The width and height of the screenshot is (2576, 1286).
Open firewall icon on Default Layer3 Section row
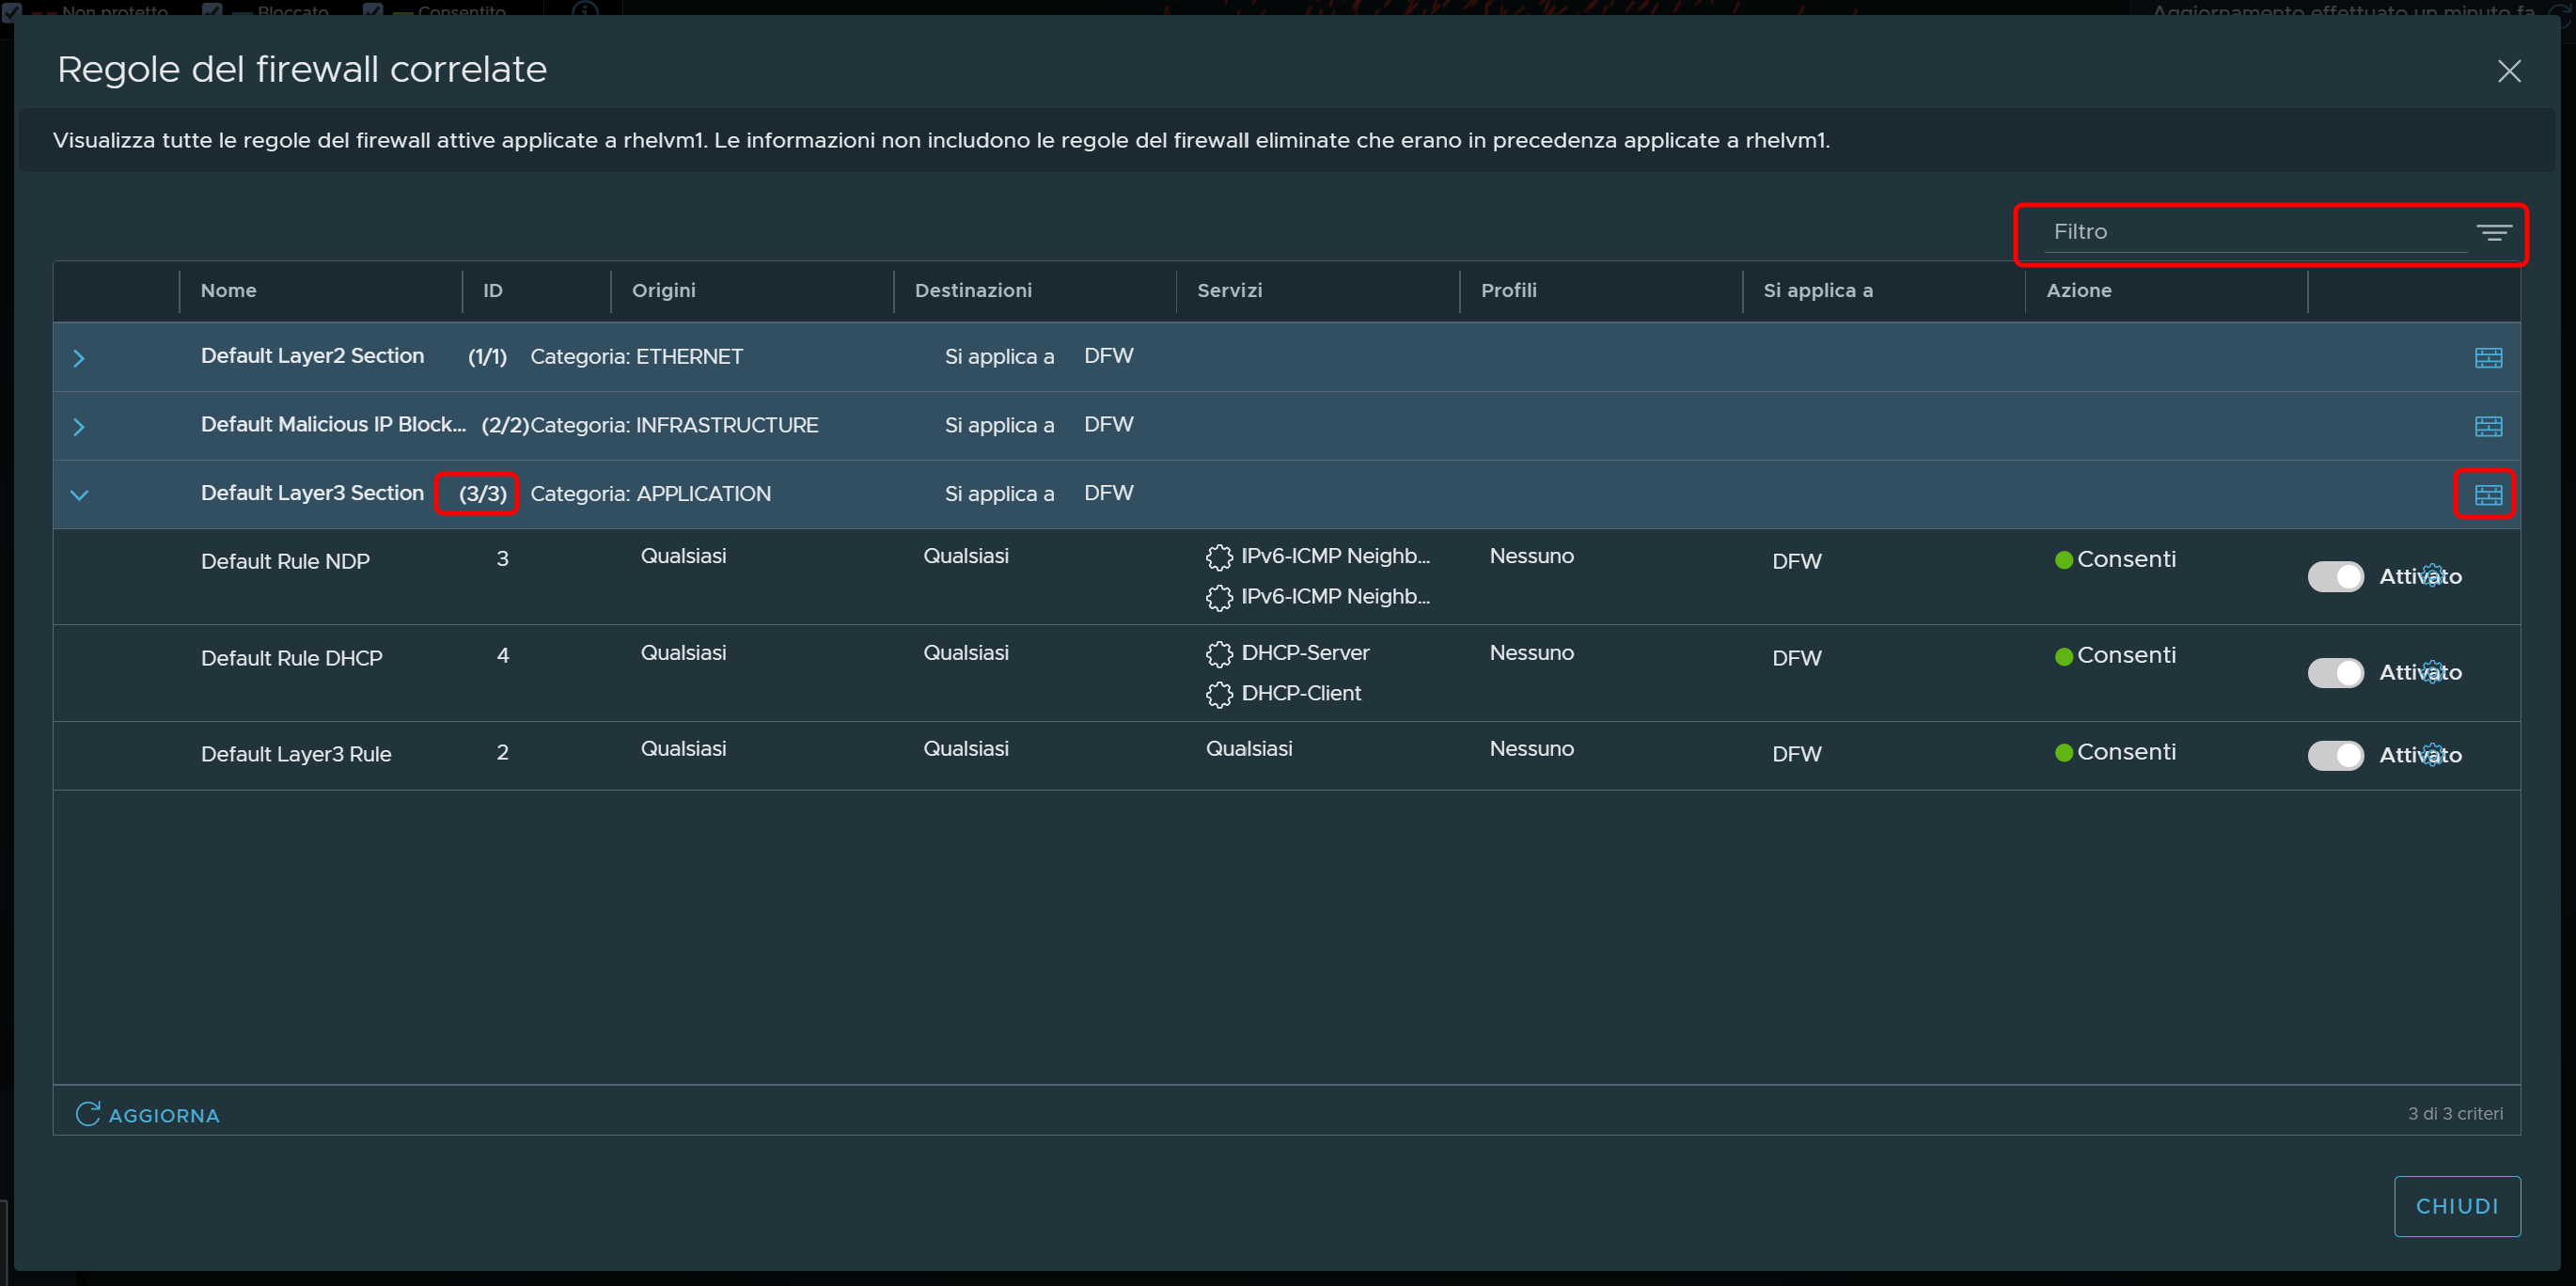pos(2488,494)
